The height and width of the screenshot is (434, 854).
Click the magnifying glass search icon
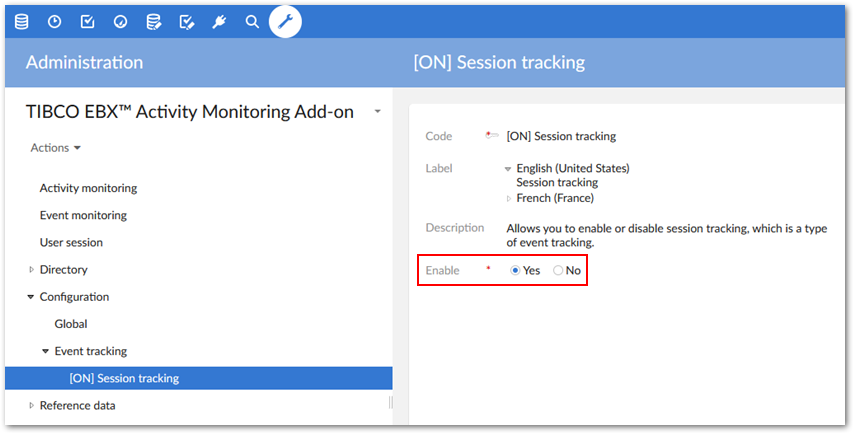pos(252,22)
